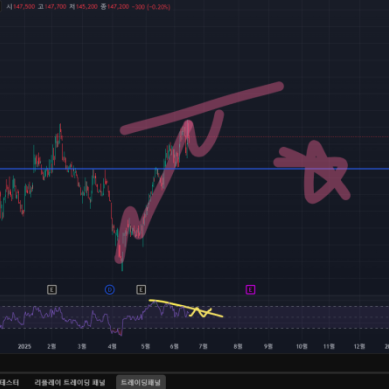
Task: Click the 12월 label on time axis
Action: point(359,347)
